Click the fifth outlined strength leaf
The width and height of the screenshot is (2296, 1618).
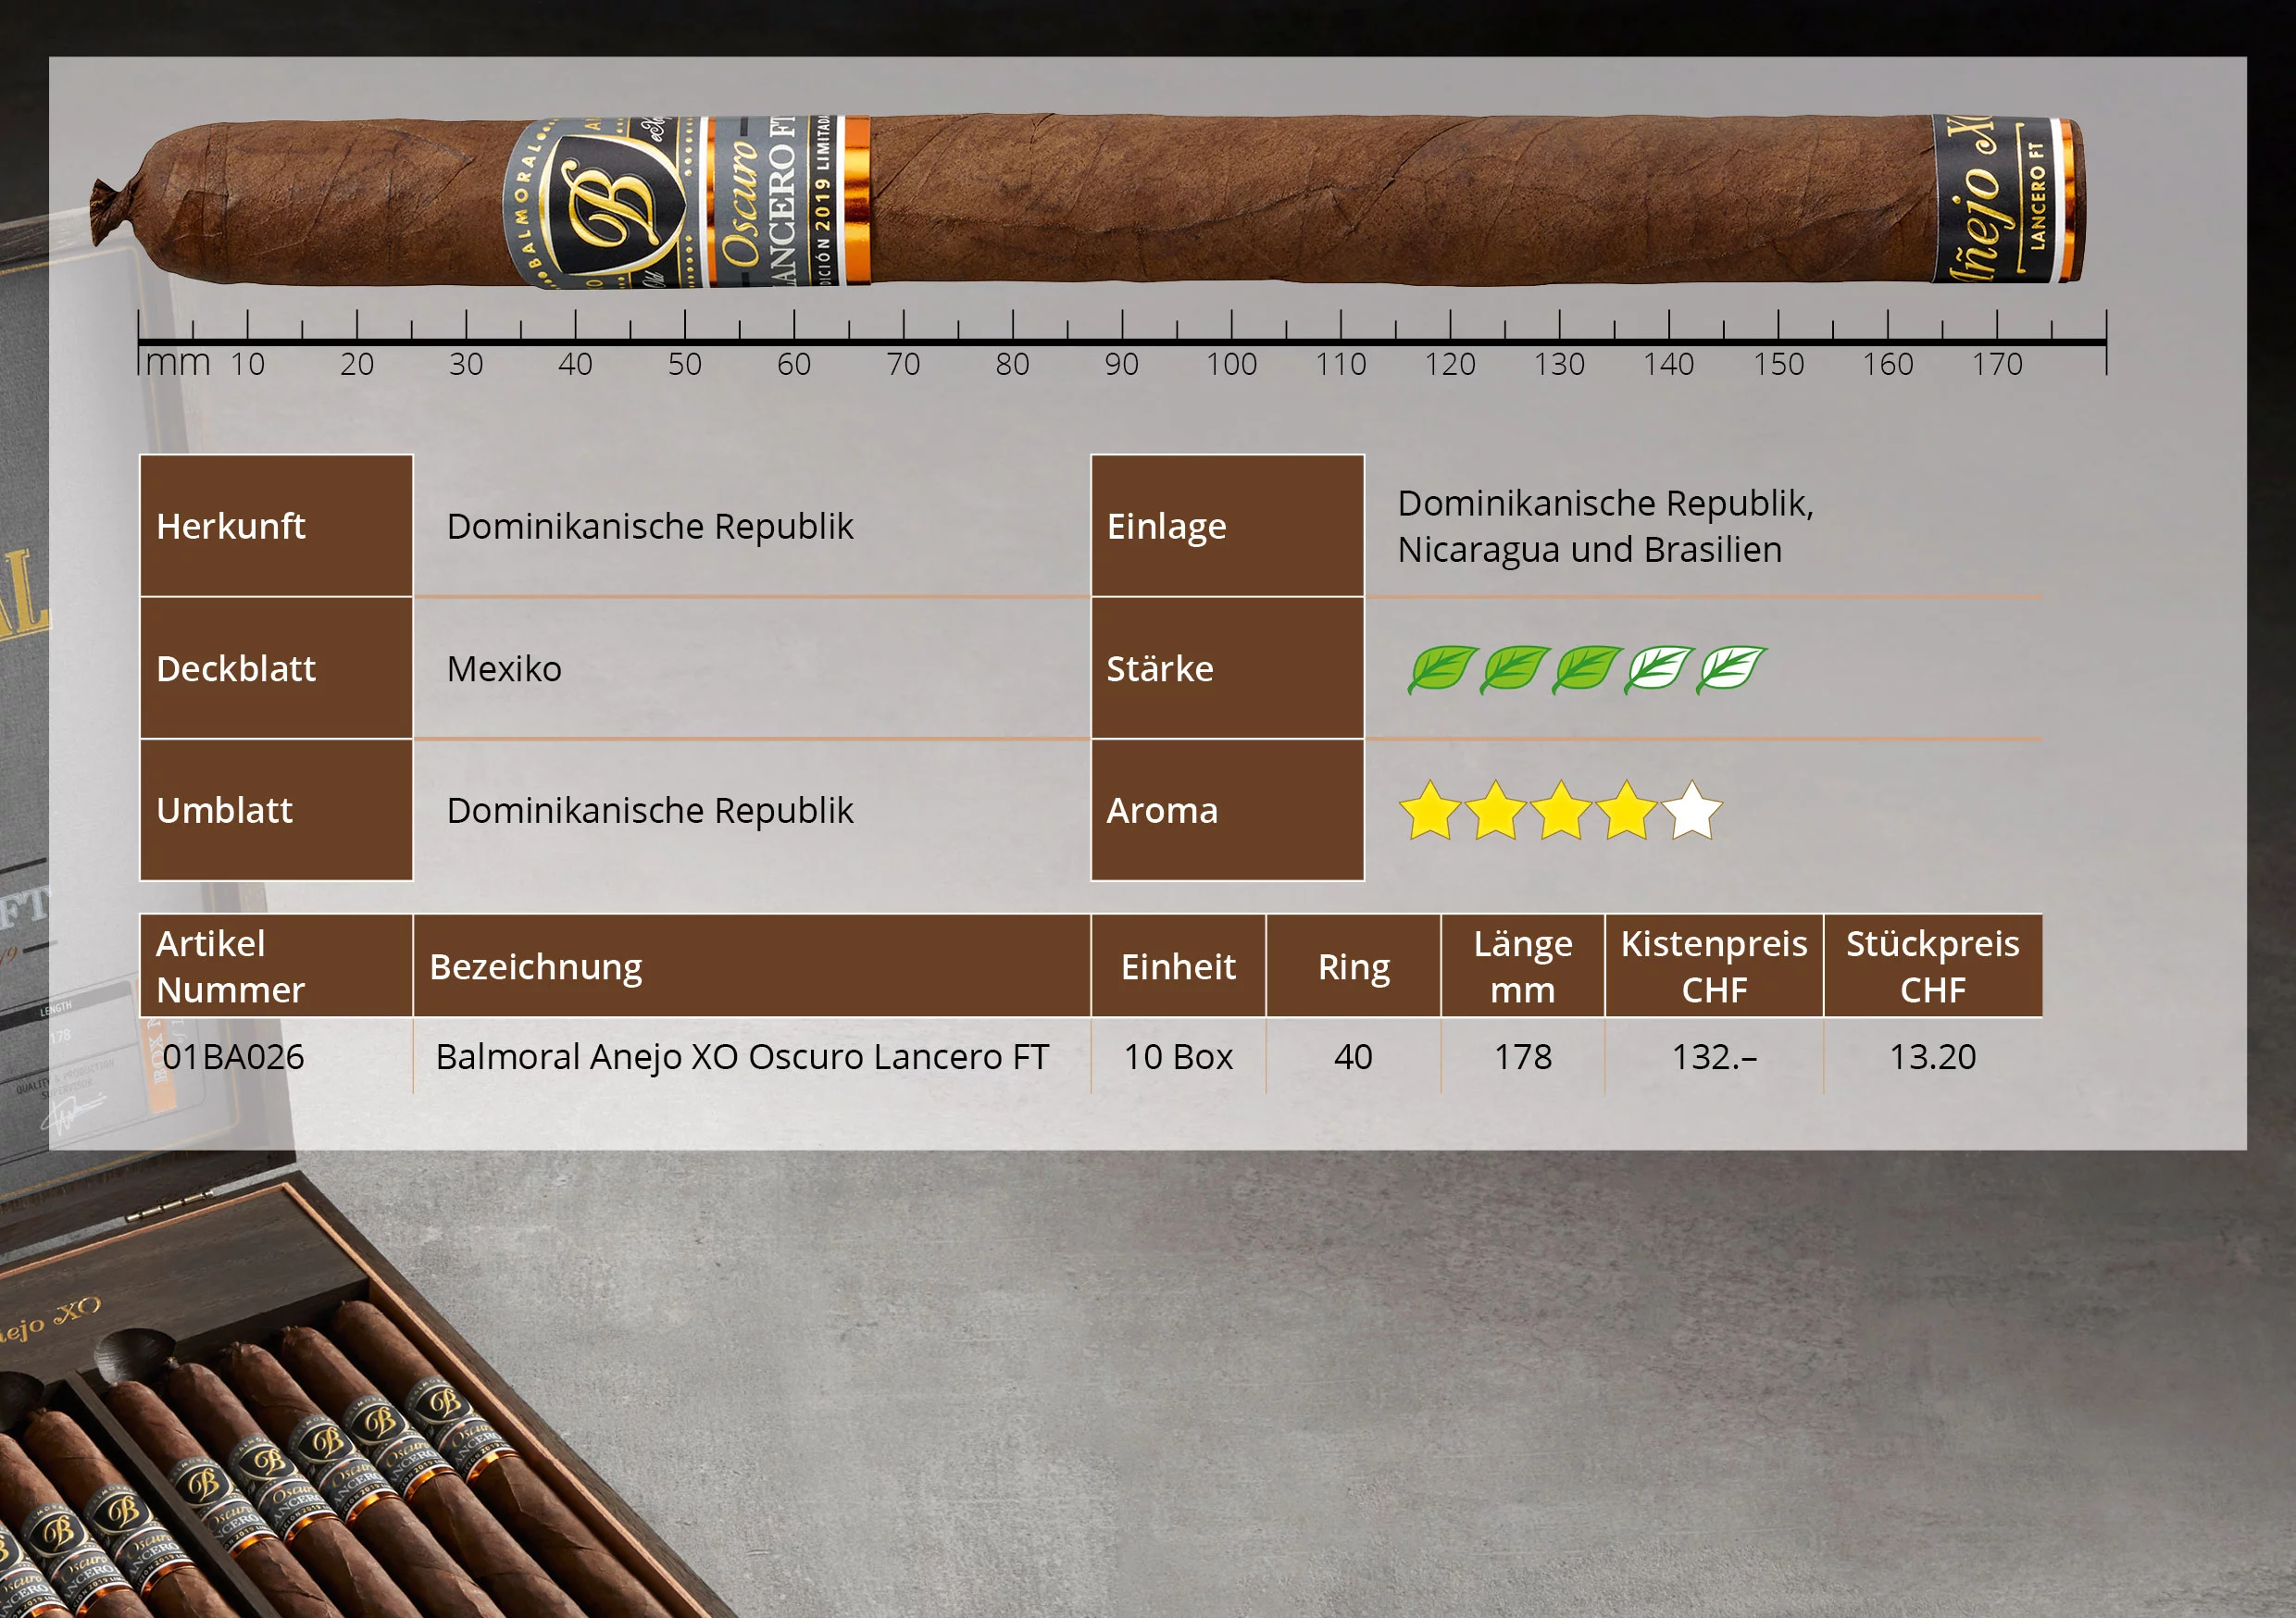click(x=1732, y=669)
